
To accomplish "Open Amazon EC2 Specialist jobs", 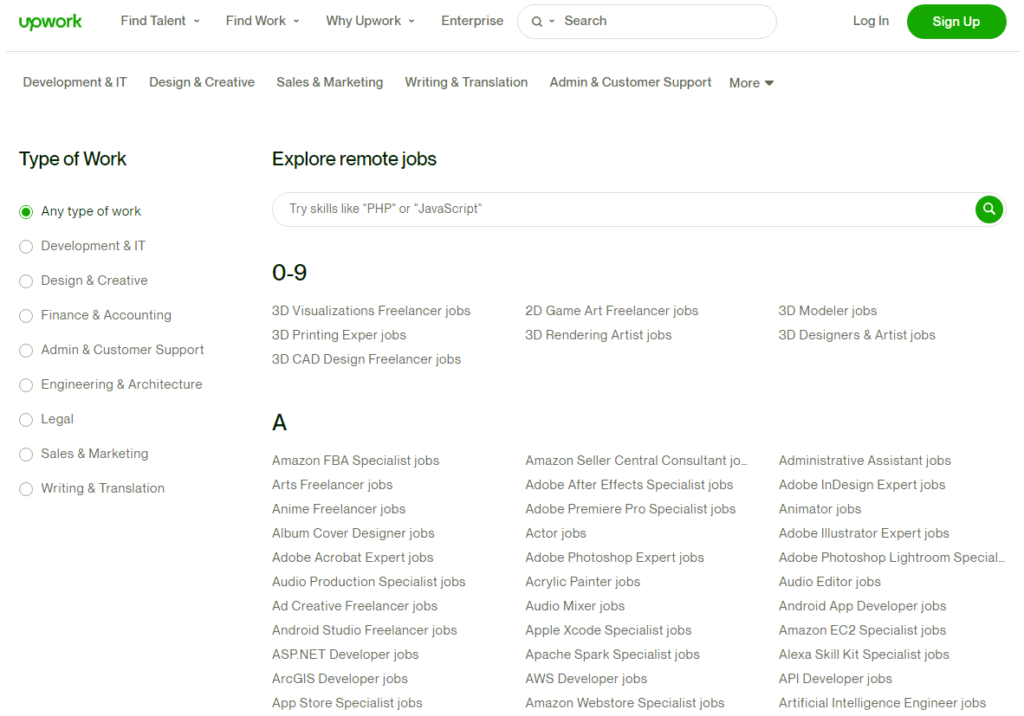I will (x=862, y=630).
